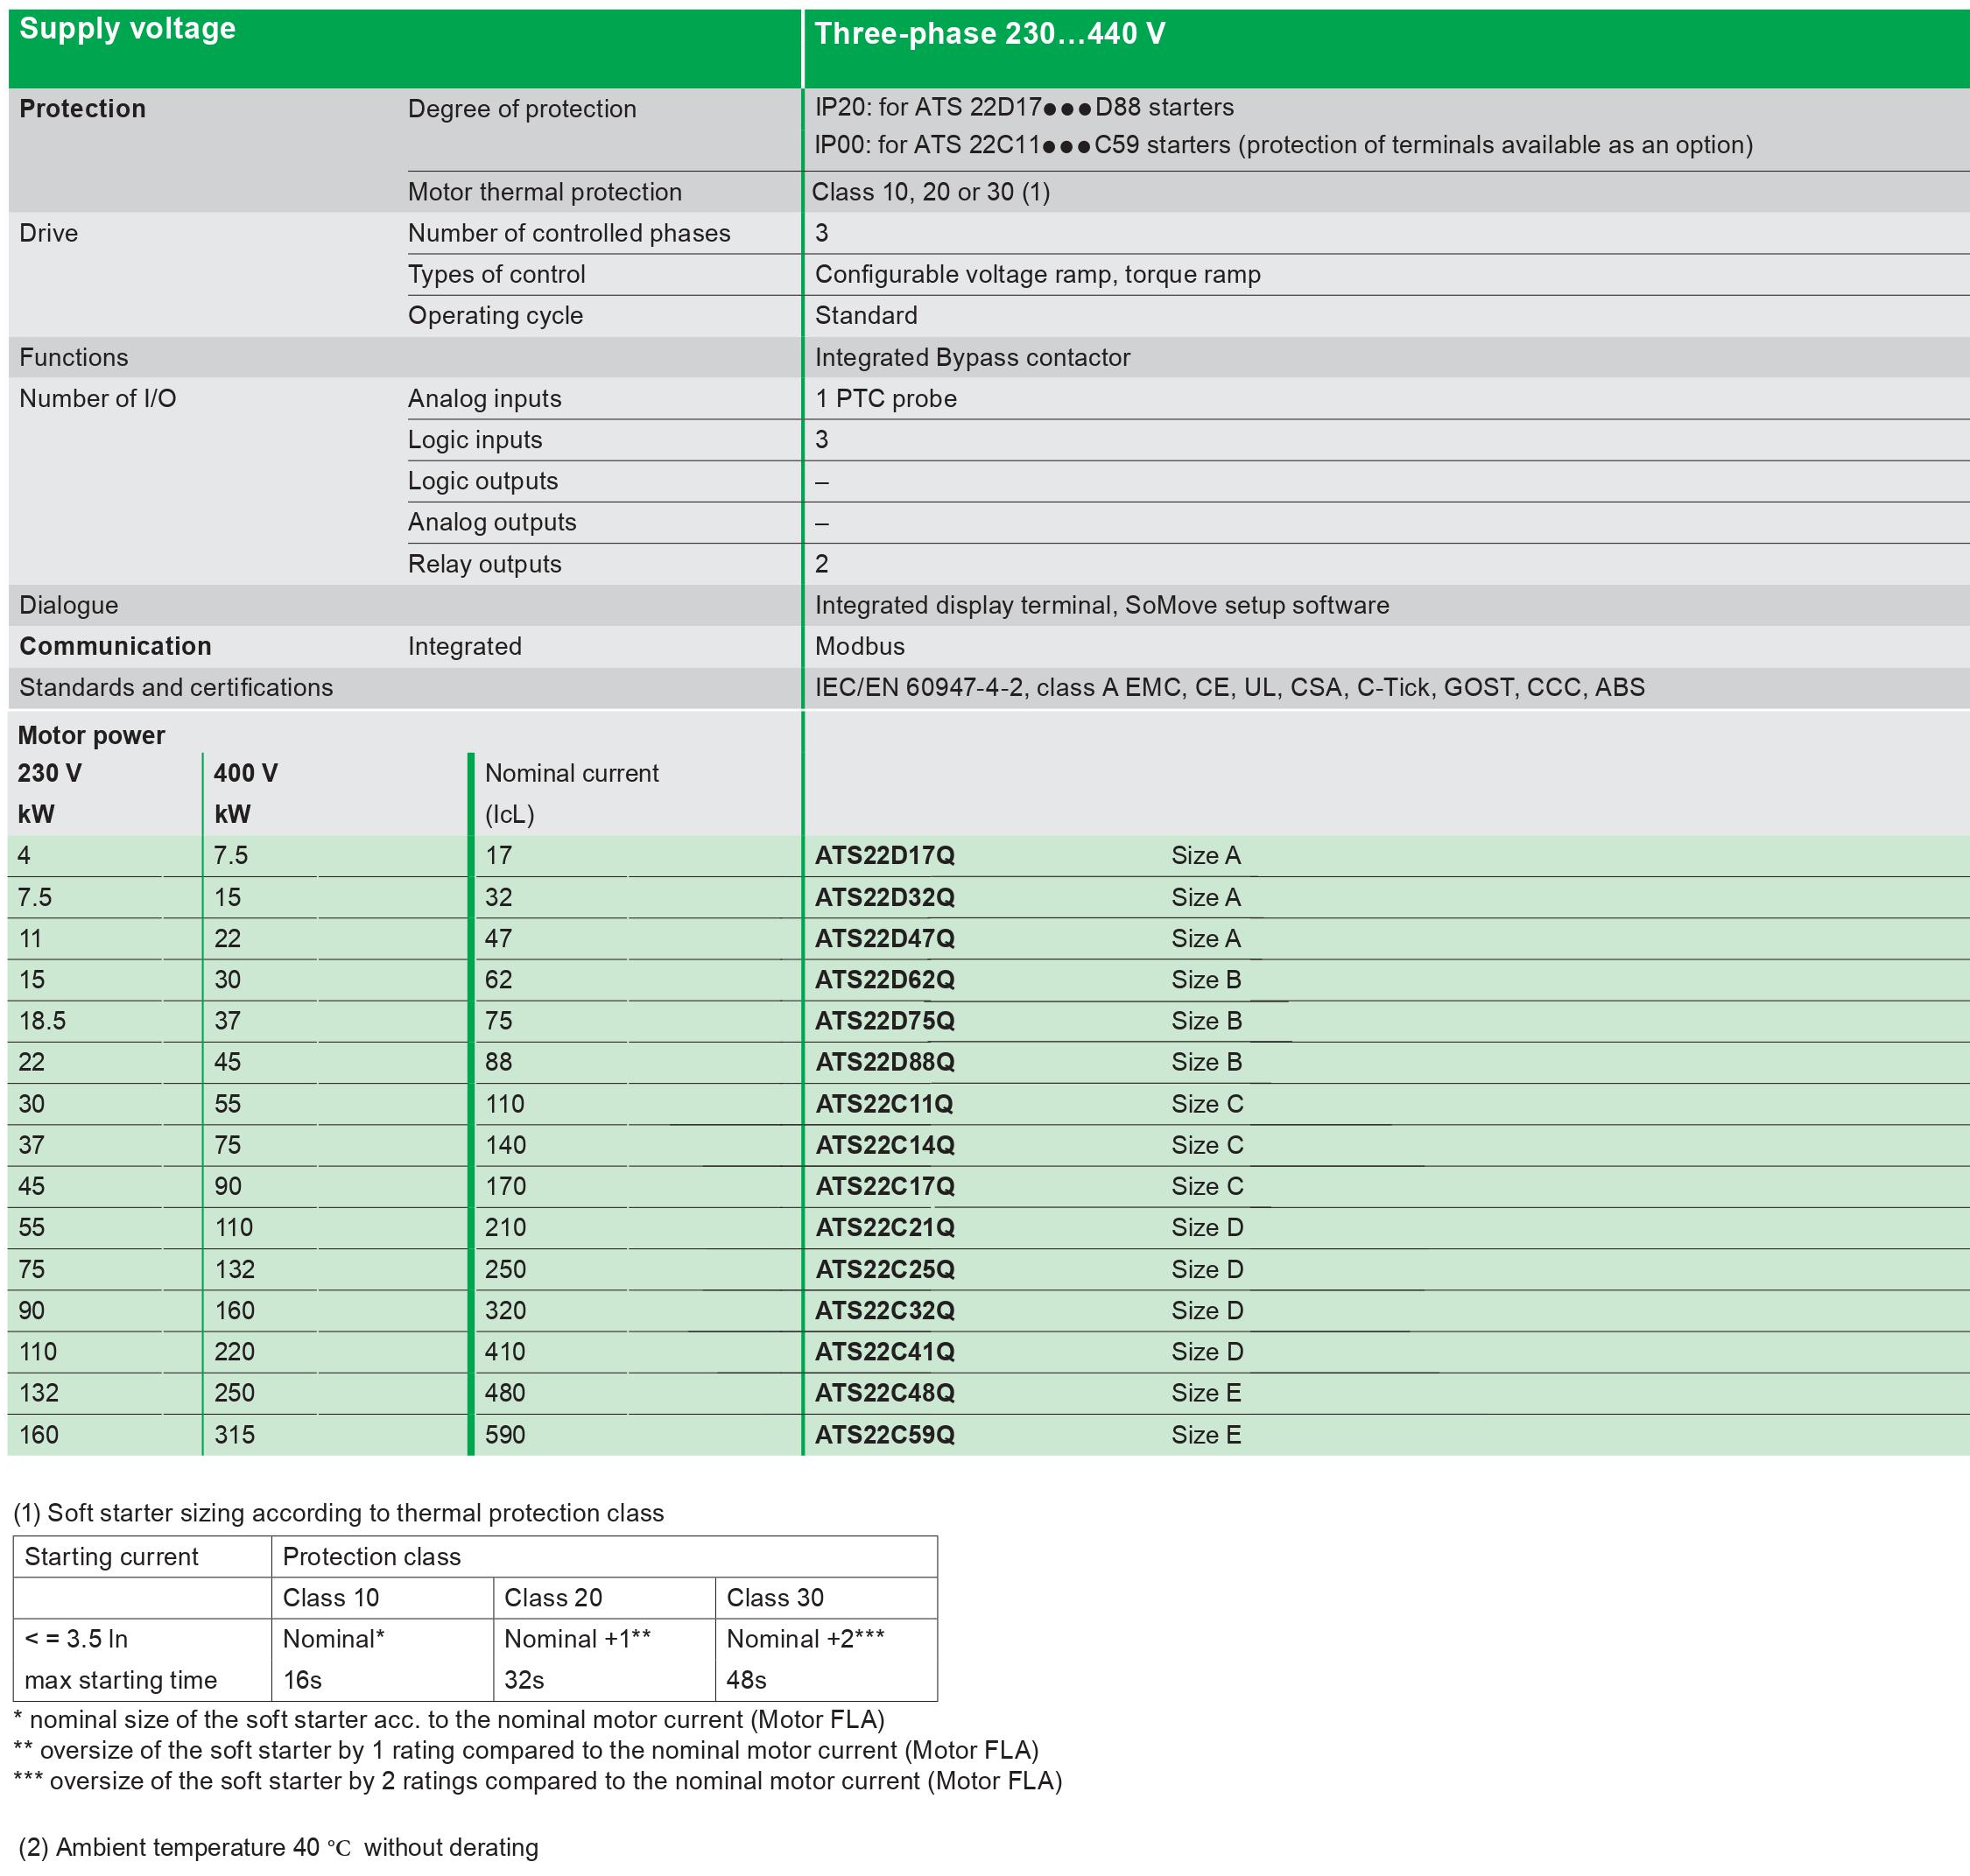Select the 'Logic inputs' label

coord(474,439)
